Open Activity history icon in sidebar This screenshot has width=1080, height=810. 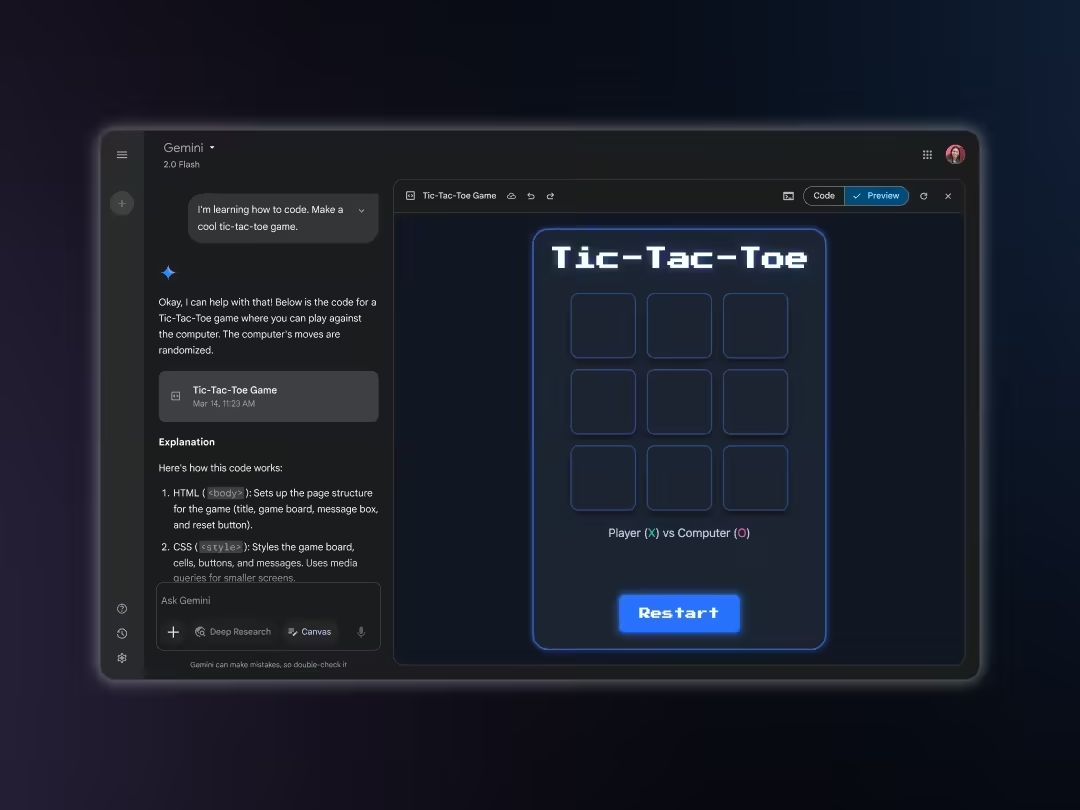pos(122,633)
